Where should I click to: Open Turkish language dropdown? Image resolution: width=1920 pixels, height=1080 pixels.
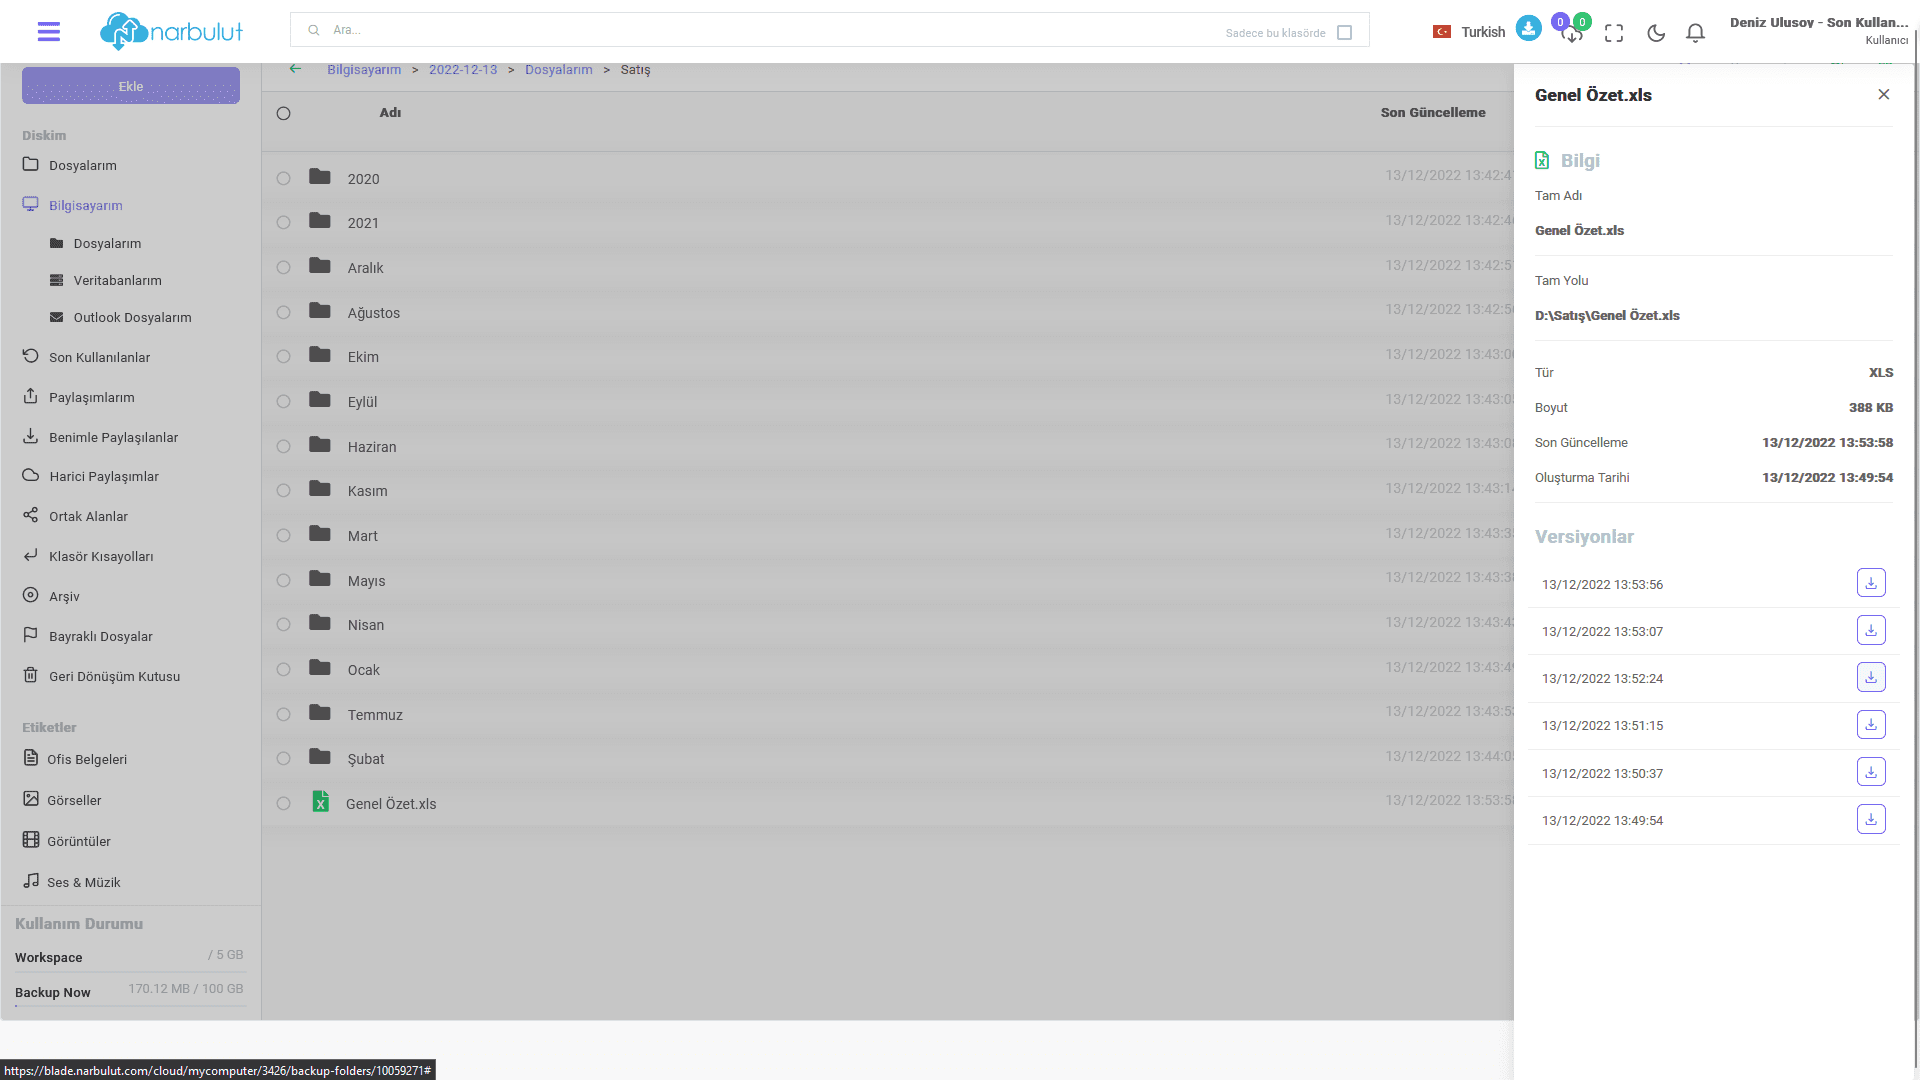point(1469,32)
